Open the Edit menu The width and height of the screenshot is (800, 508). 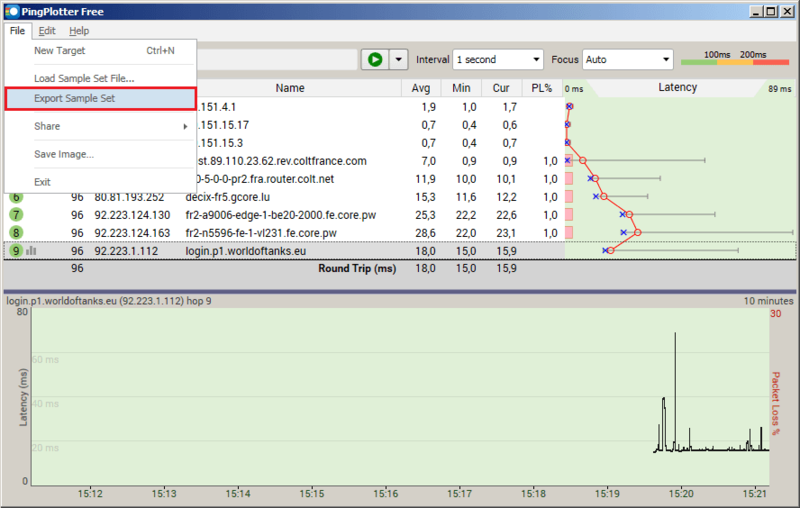coord(47,31)
